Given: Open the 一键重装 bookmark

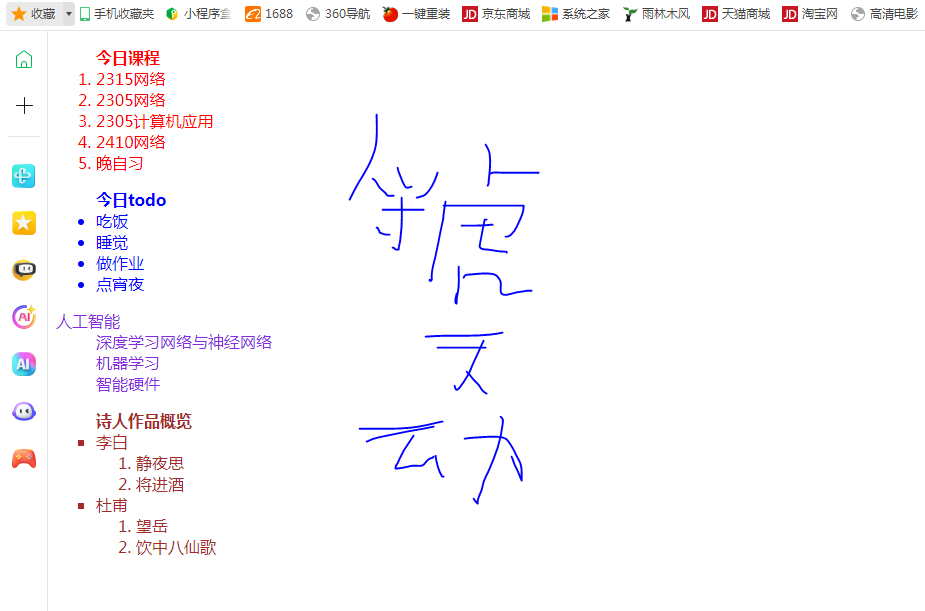Looking at the screenshot, I should (416, 14).
